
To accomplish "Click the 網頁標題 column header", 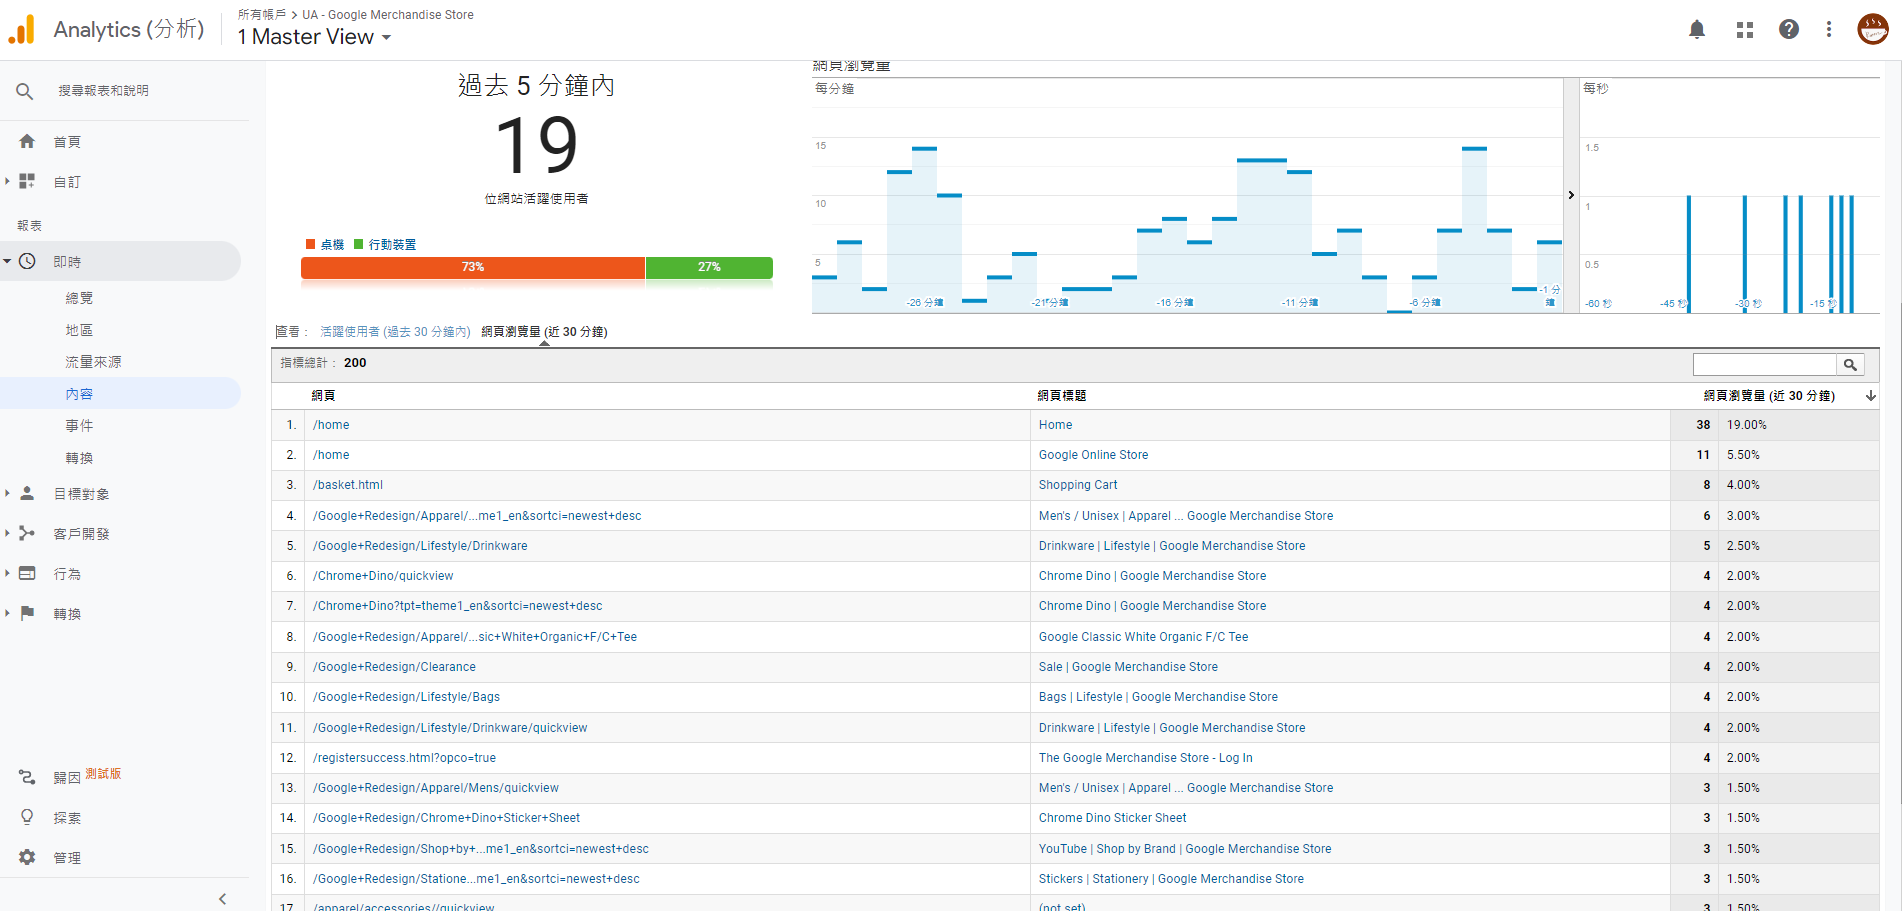I will [1062, 396].
